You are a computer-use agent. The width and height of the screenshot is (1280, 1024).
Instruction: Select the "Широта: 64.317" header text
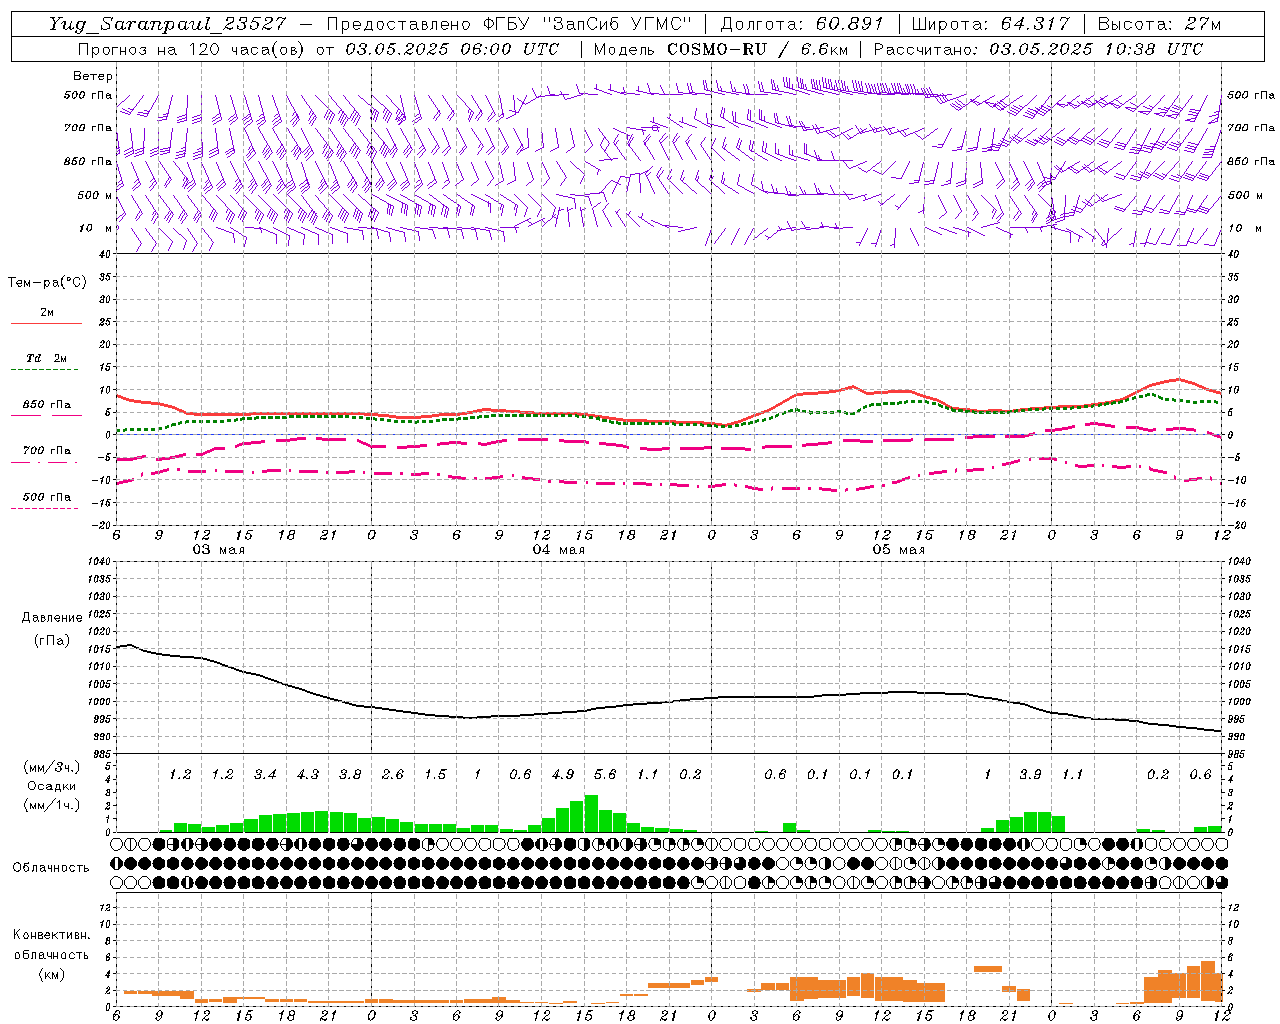(x=990, y=24)
